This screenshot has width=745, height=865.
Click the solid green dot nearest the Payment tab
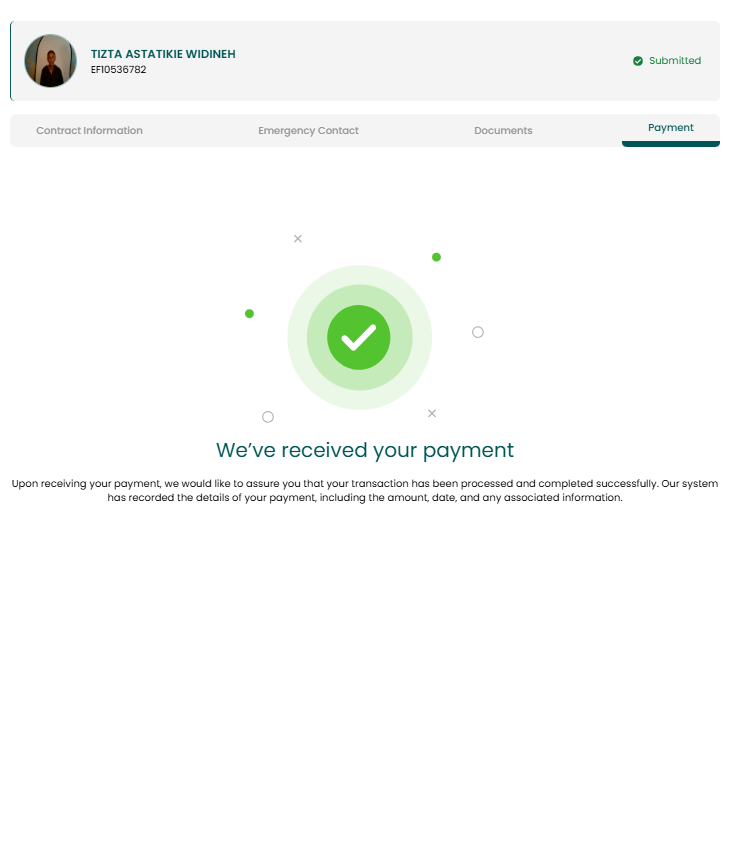(437, 257)
